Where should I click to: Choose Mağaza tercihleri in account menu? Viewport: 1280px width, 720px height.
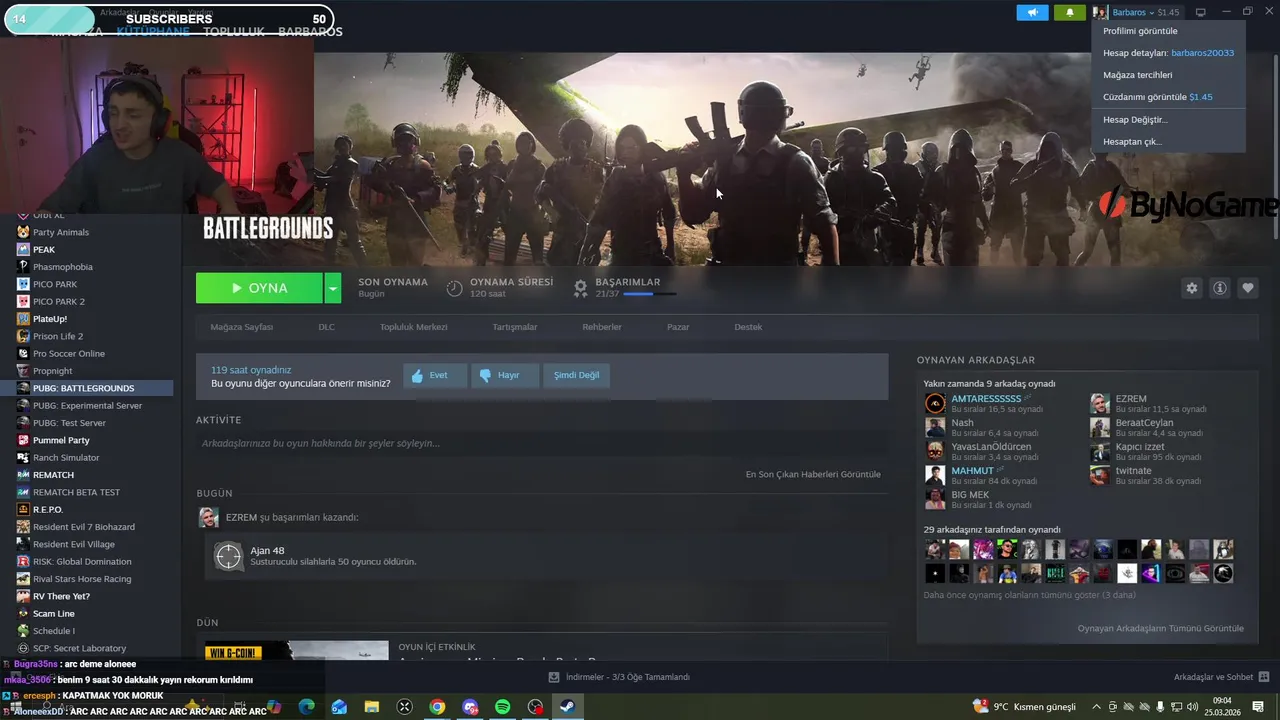(x=1137, y=75)
